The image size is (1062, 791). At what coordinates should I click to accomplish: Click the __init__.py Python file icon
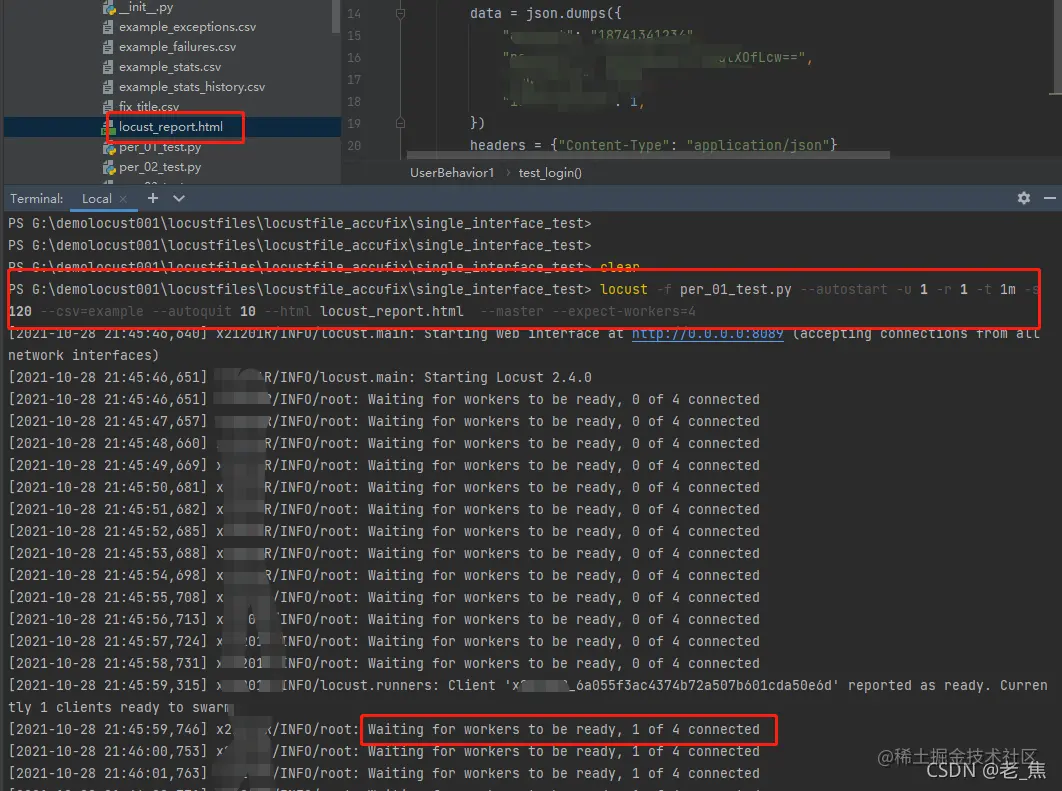coord(108,7)
